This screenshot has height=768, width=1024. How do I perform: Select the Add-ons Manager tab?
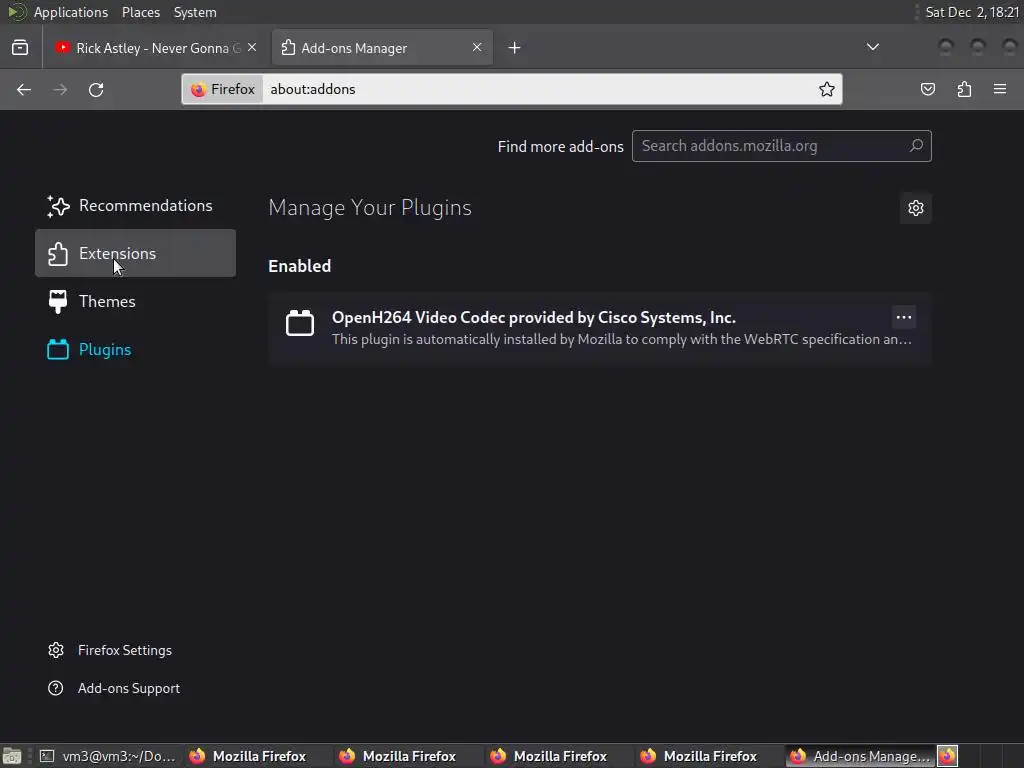[382, 48]
